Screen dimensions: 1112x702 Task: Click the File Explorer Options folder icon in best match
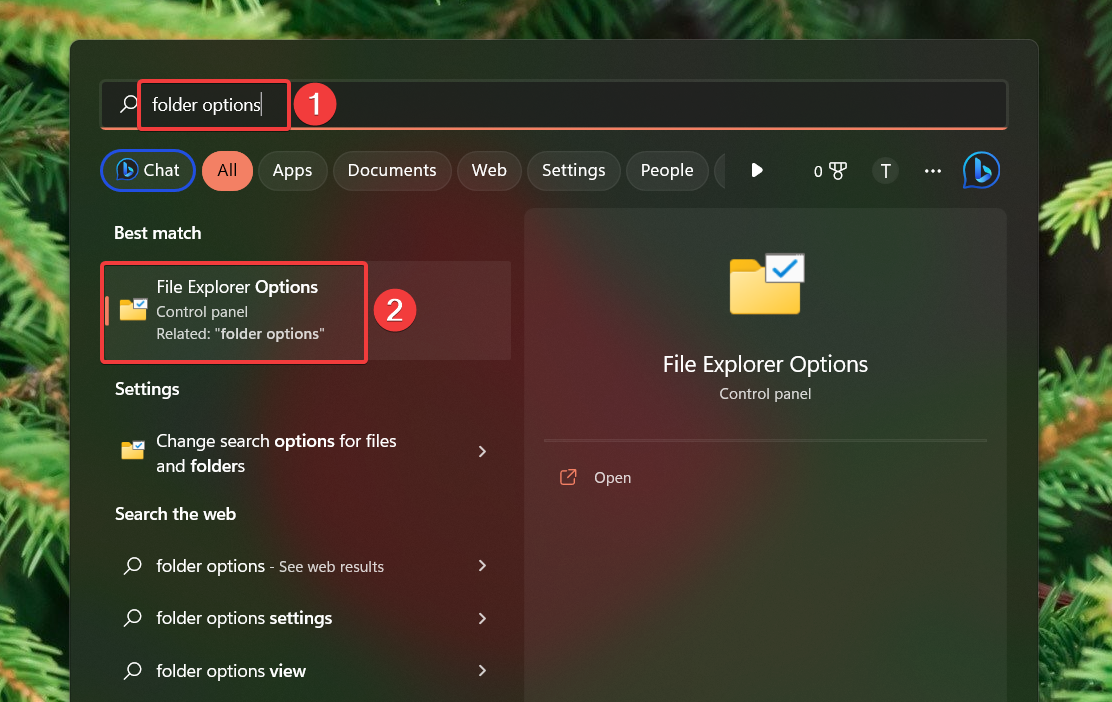click(x=133, y=310)
